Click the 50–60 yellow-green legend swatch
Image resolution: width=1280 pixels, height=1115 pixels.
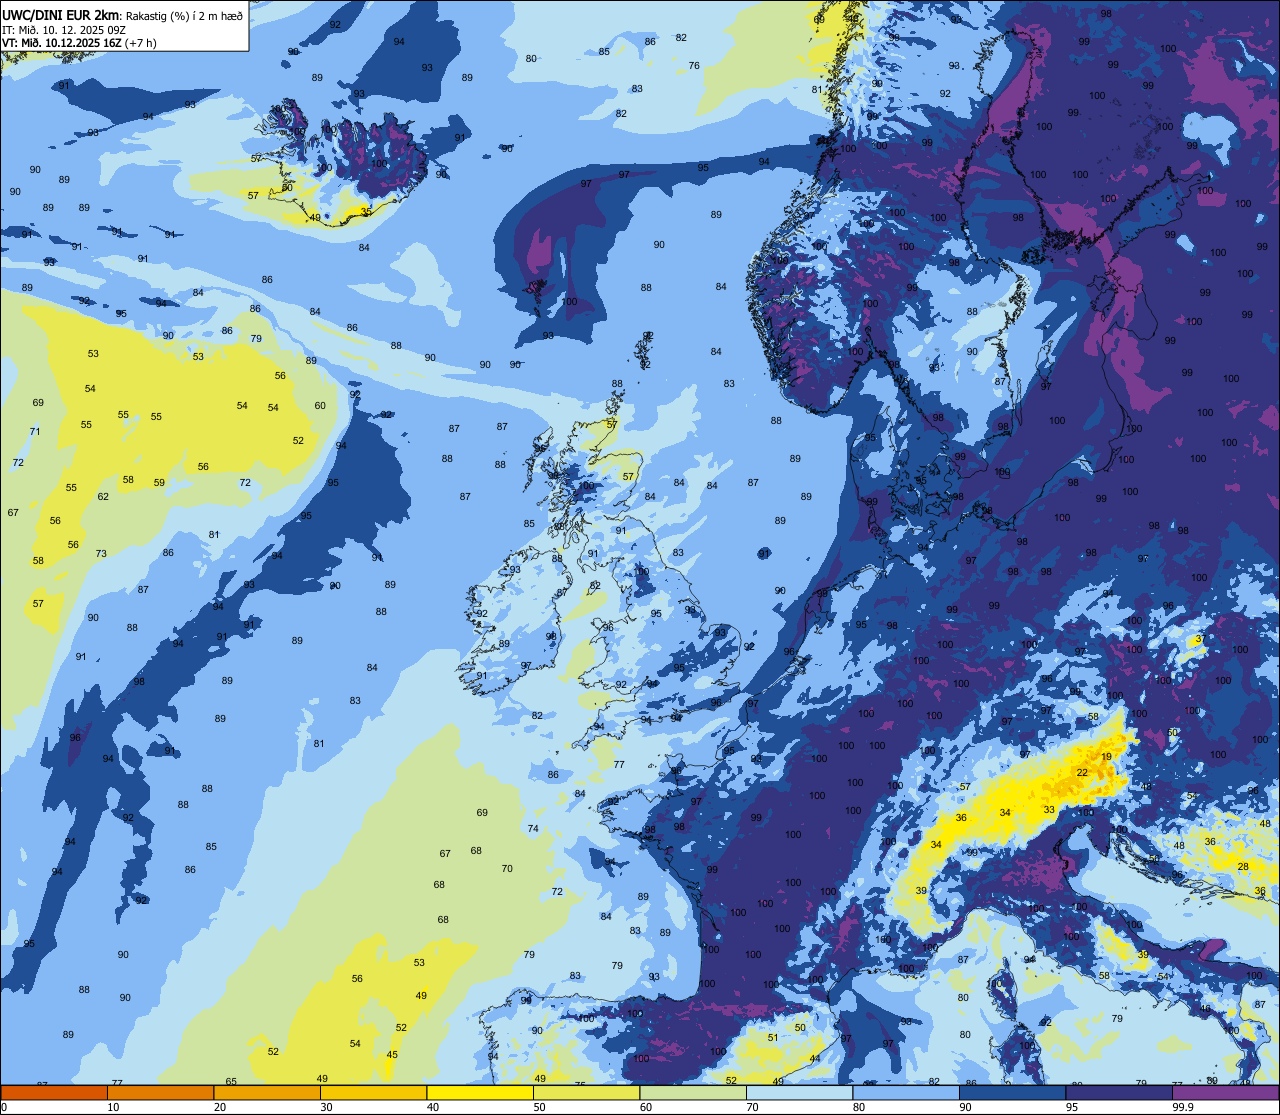(586, 1092)
